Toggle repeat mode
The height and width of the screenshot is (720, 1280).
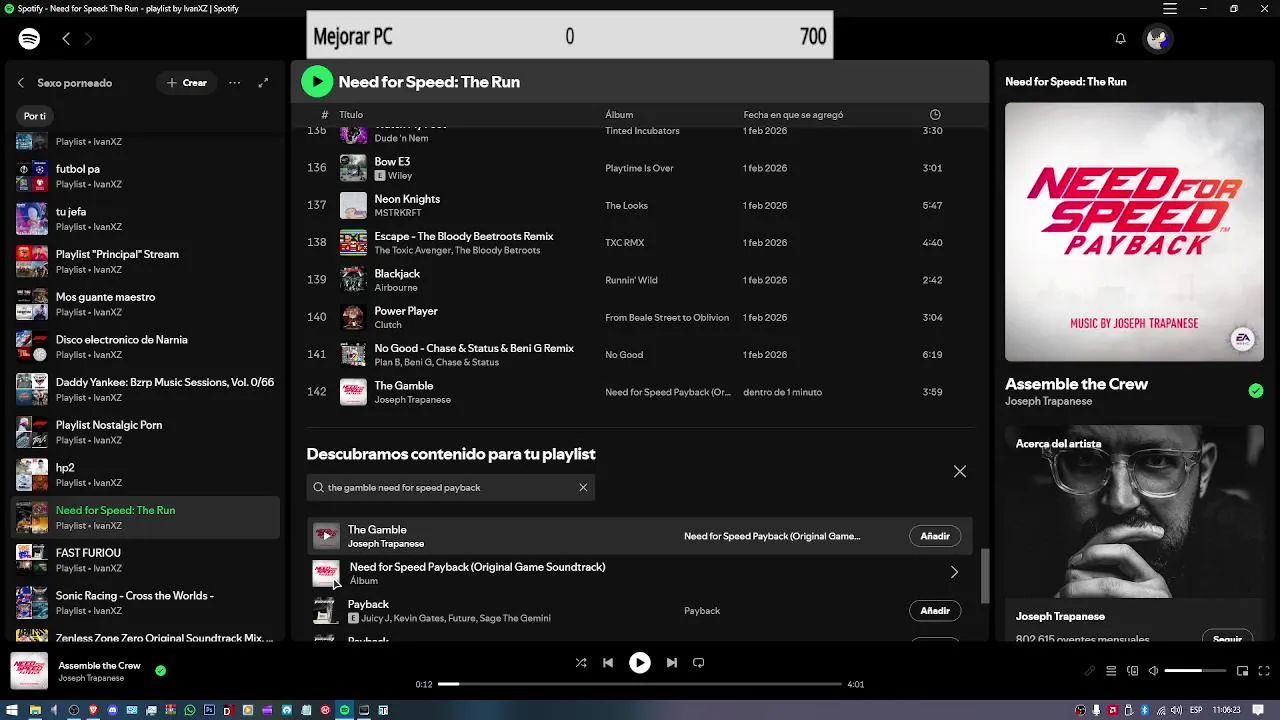pyautogui.click(x=699, y=662)
